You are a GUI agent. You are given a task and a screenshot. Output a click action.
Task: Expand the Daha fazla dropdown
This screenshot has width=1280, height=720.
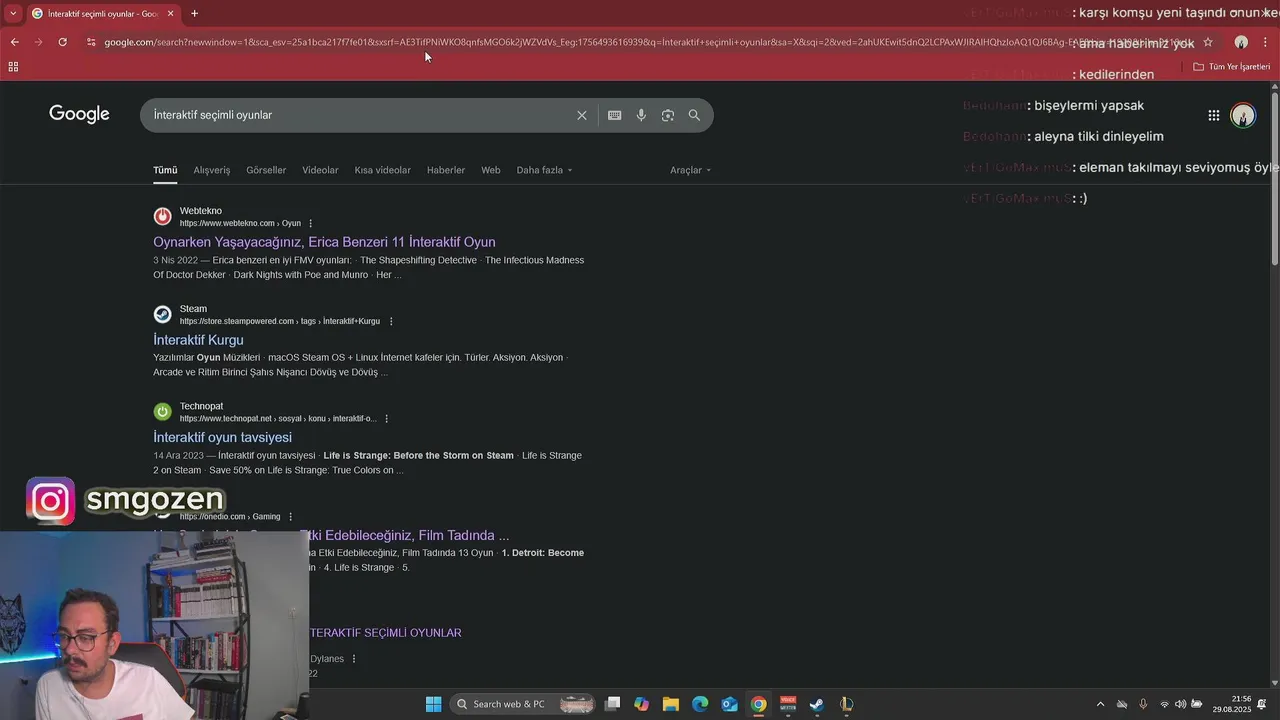coord(544,170)
